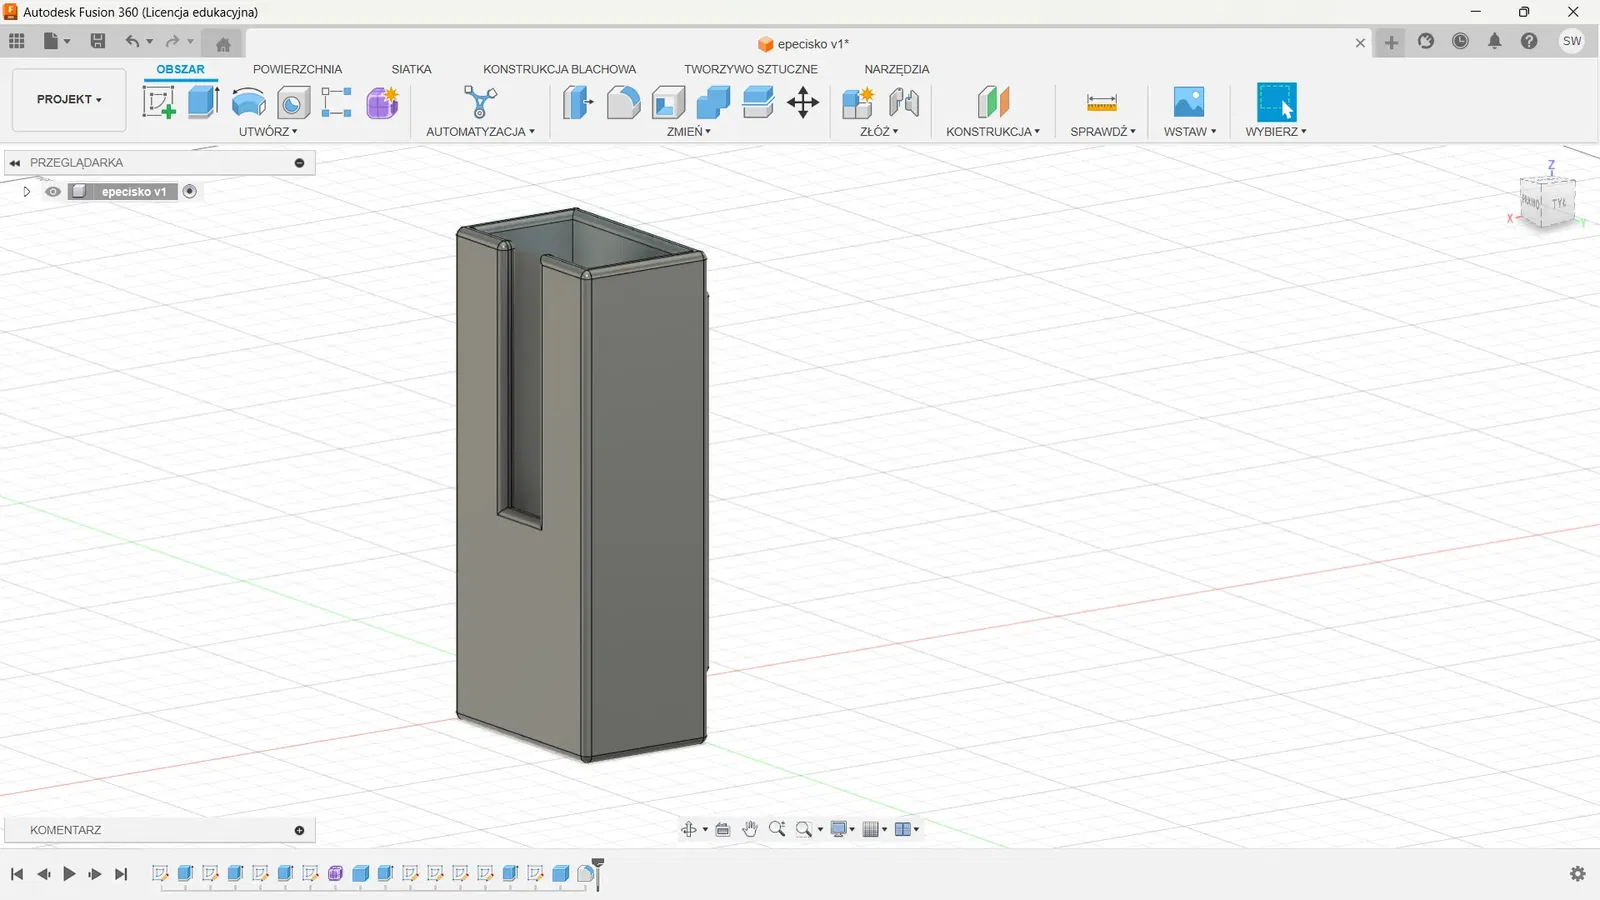Switch to the POWIERZCHNIA tab
Viewport: 1600px width, 900px height.
297,69
